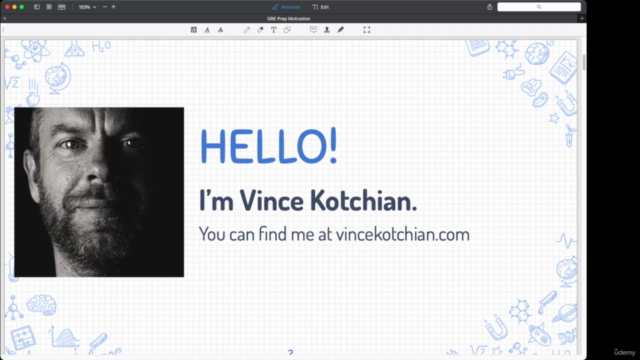Image resolution: width=640 pixels, height=360 pixels.
Task: Click the search field
Action: point(539,7)
